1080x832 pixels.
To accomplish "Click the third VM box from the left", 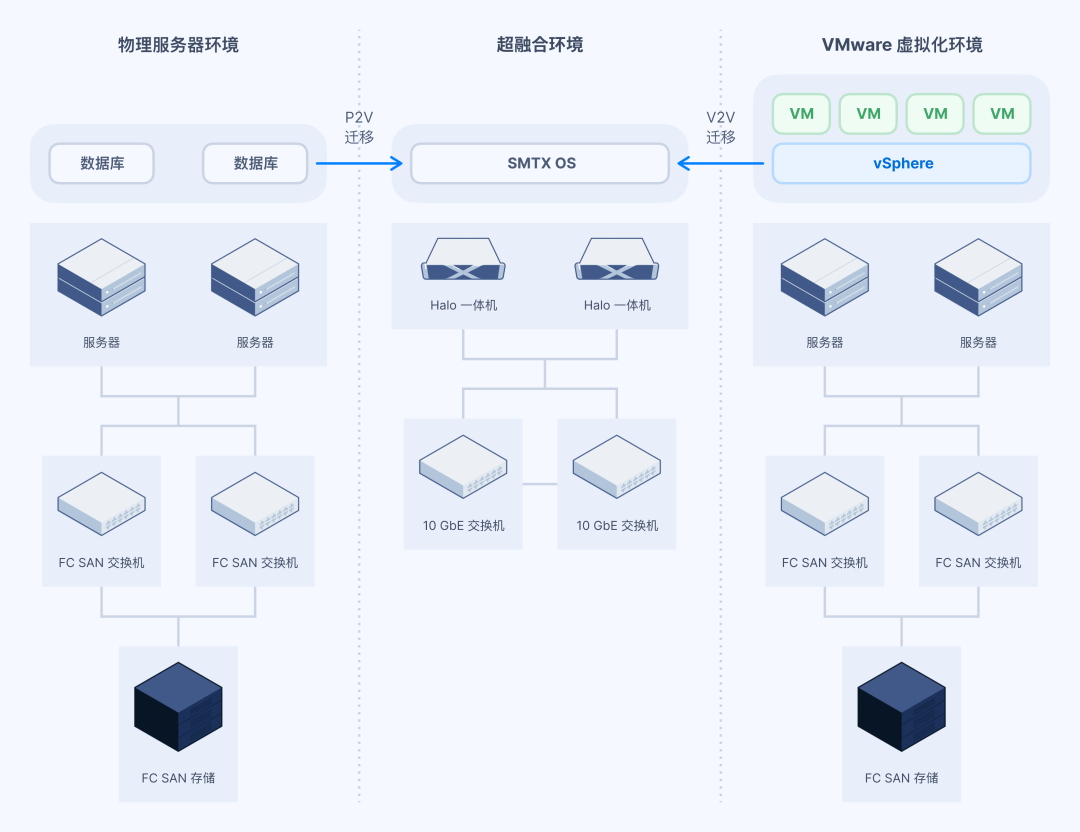I will pos(935,114).
